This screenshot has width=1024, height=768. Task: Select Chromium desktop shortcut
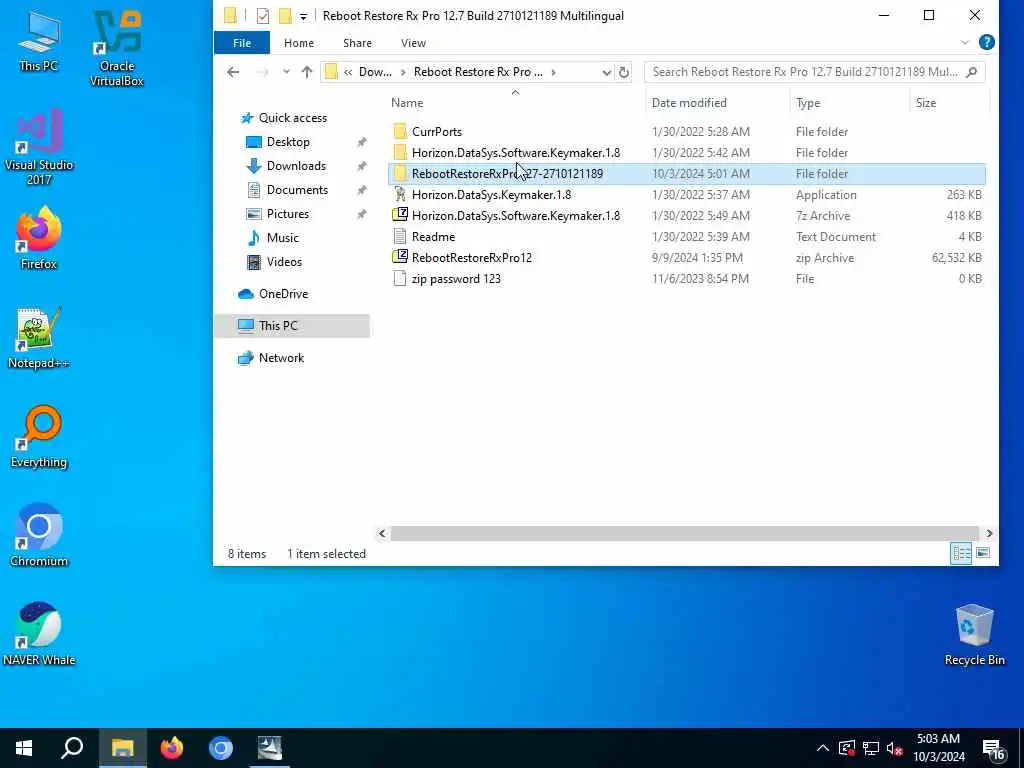39,535
